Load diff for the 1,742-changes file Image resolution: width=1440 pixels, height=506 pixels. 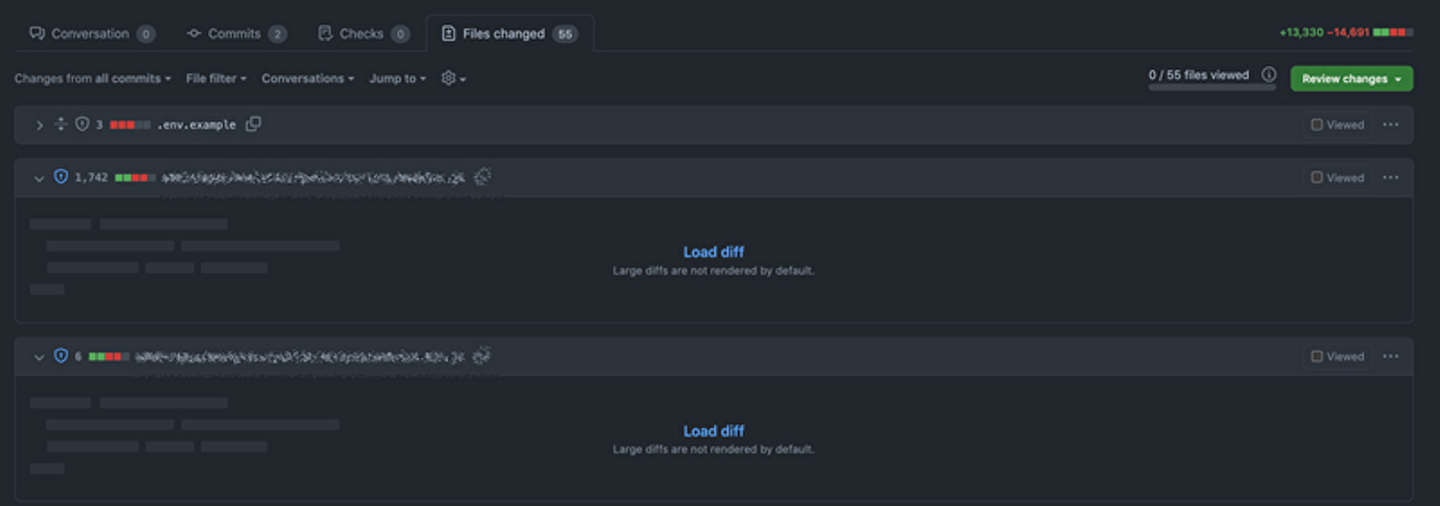click(713, 252)
